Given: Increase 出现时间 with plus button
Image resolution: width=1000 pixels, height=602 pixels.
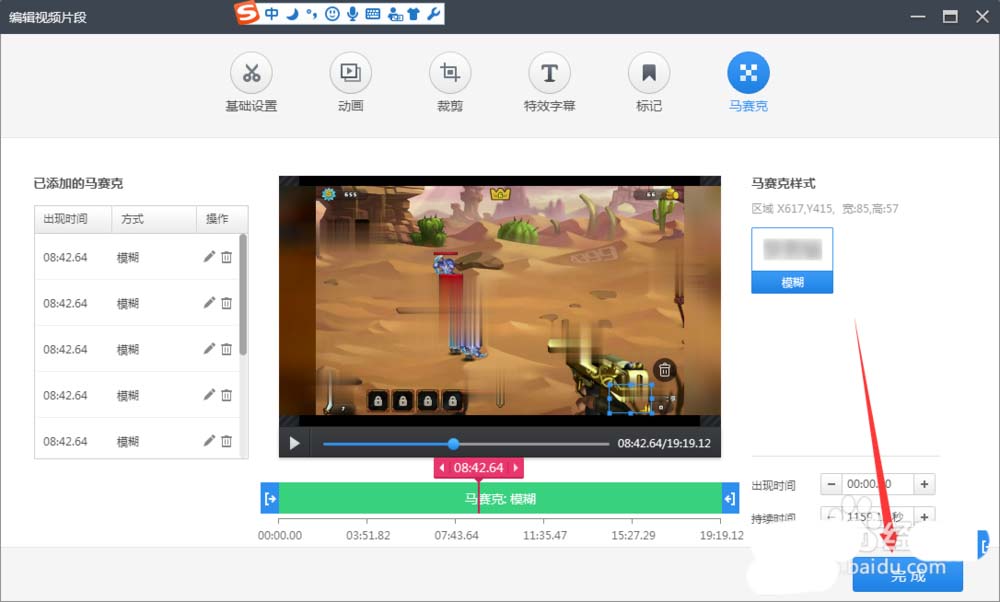Looking at the screenshot, I should pyautogui.click(x=924, y=484).
